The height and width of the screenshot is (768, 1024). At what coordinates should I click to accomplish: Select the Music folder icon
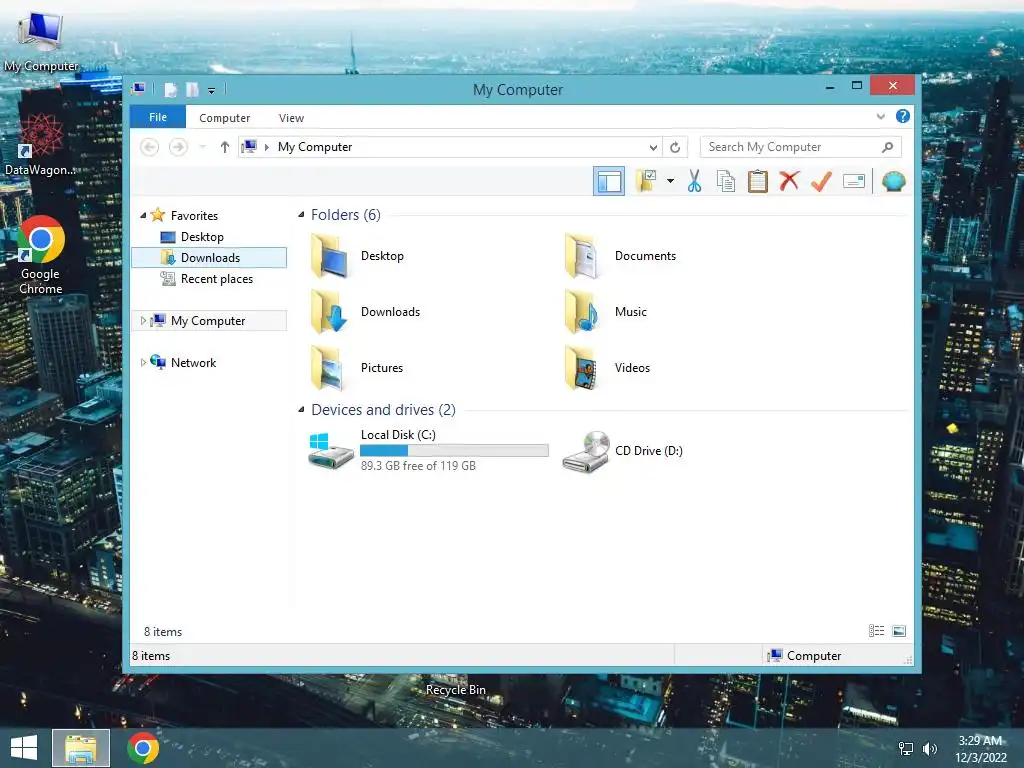[x=581, y=312]
